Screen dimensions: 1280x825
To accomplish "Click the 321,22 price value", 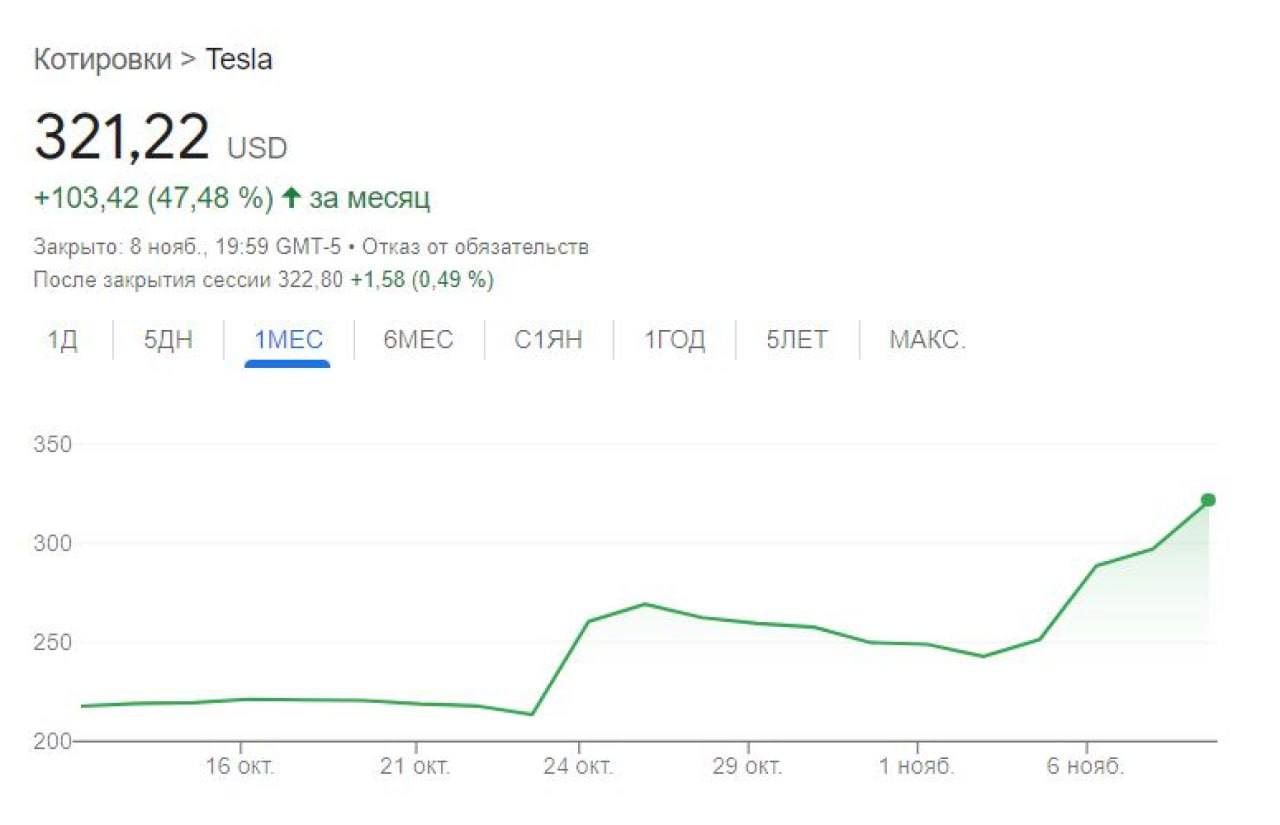I will pos(122,138).
